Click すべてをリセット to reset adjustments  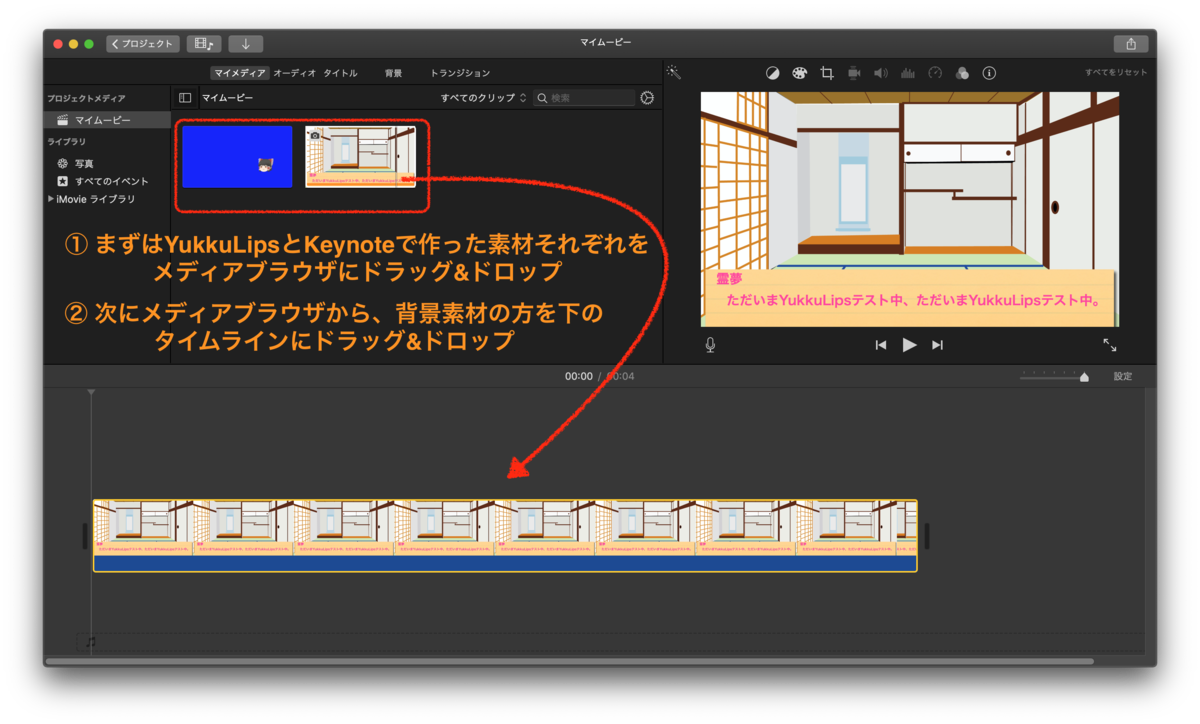click(1116, 73)
